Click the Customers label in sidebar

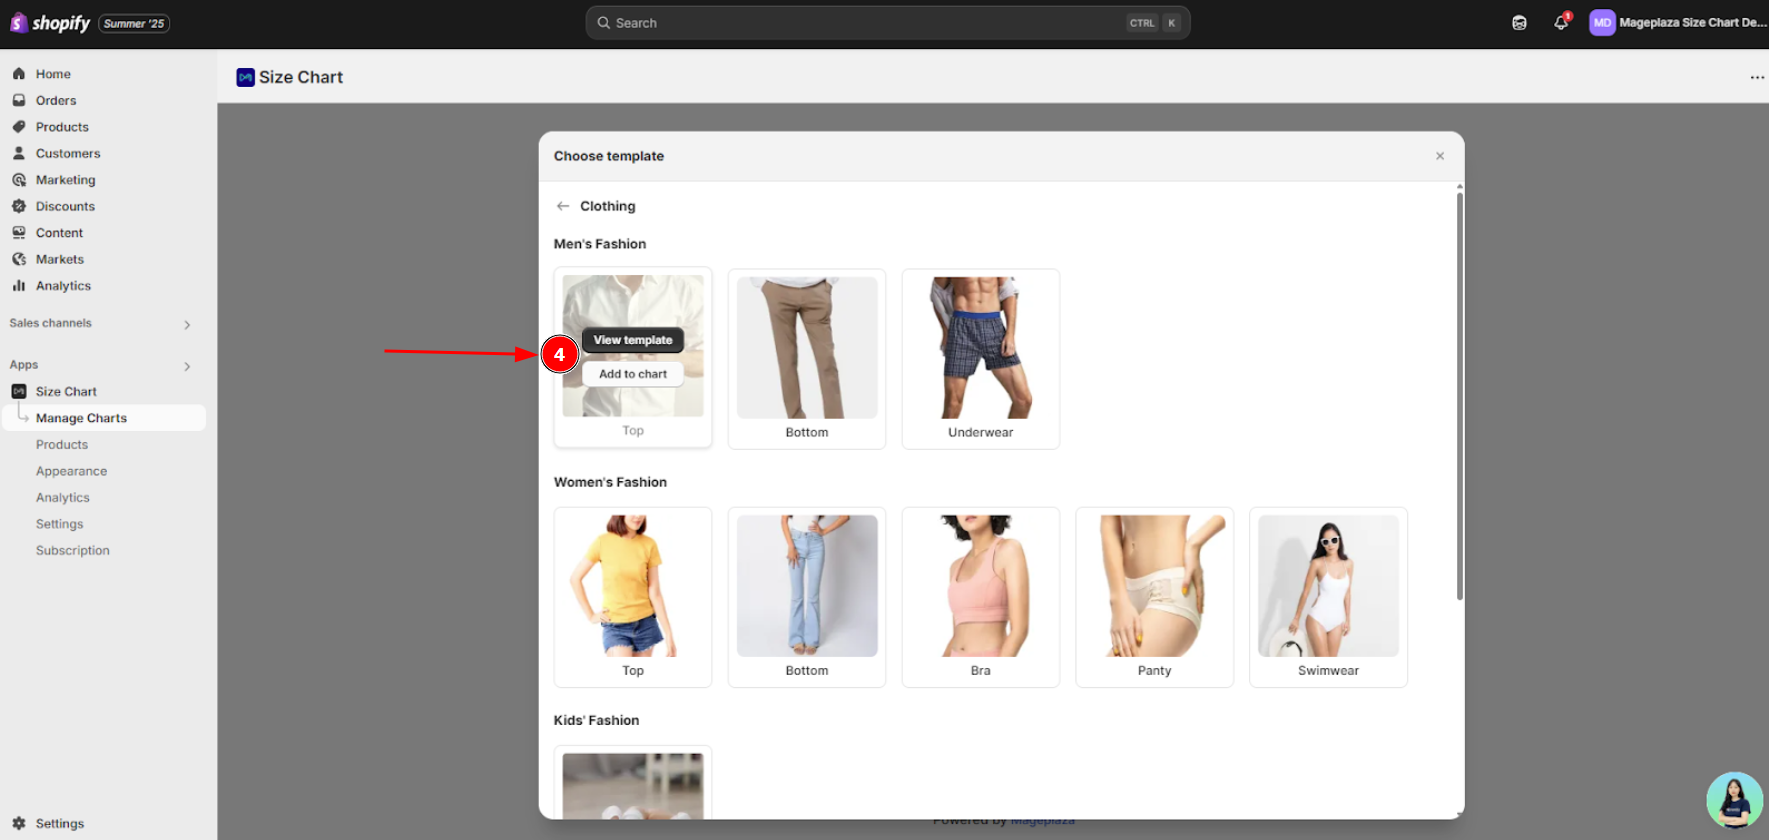[x=68, y=153]
